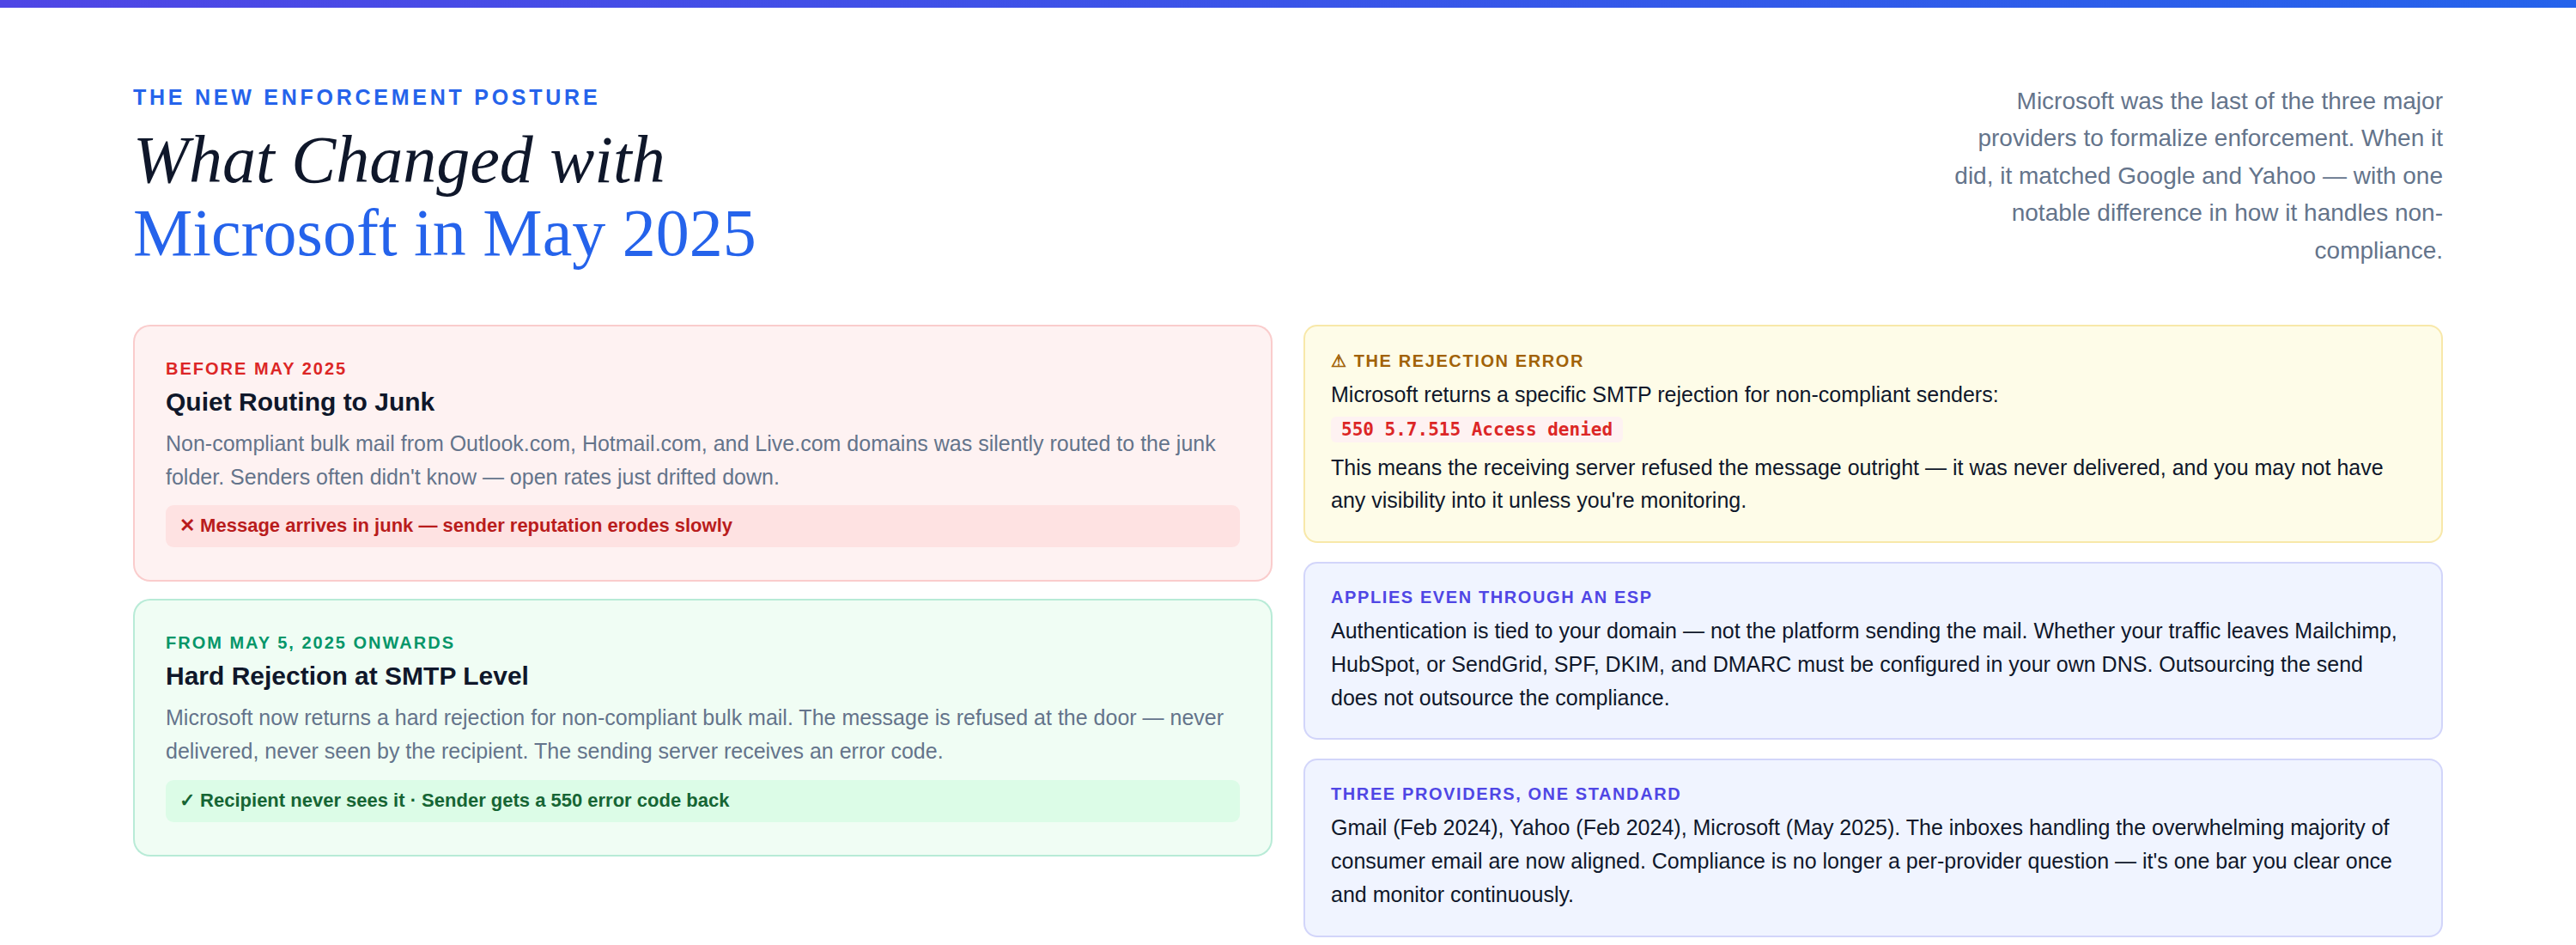Screen dimensions: 2576x945
Task: Click the paragraph starting 'This means the receiving server'
Action: (1857, 484)
